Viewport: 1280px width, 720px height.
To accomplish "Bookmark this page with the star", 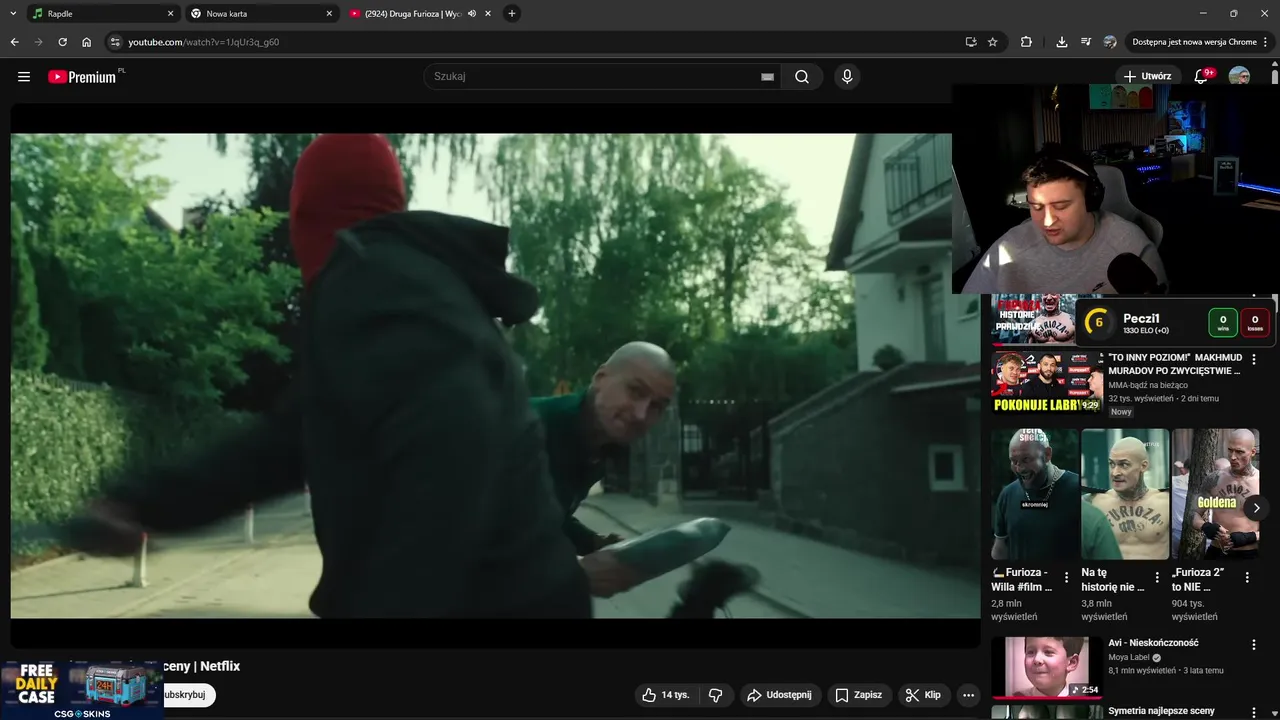I will (993, 42).
